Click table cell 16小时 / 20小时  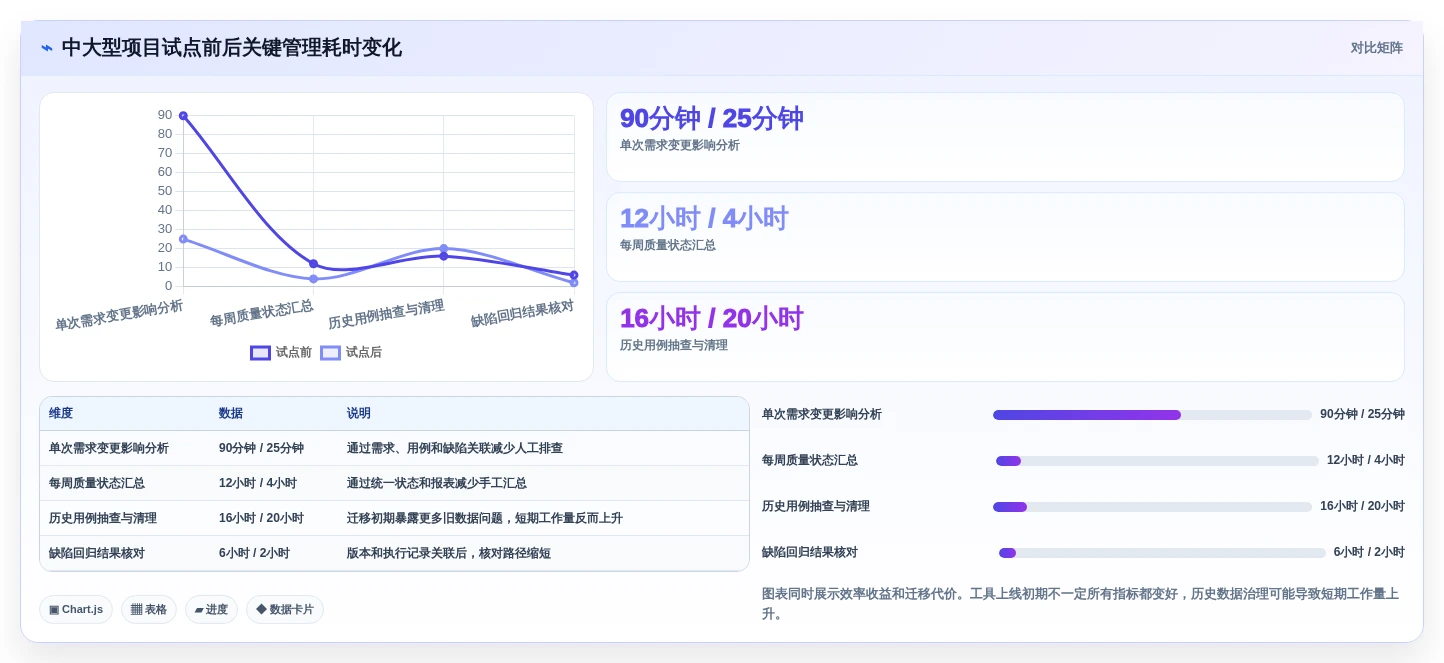(x=261, y=518)
